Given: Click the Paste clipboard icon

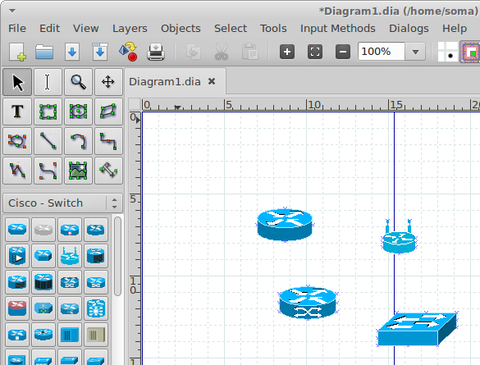Looking at the screenshot, I should (250, 52).
